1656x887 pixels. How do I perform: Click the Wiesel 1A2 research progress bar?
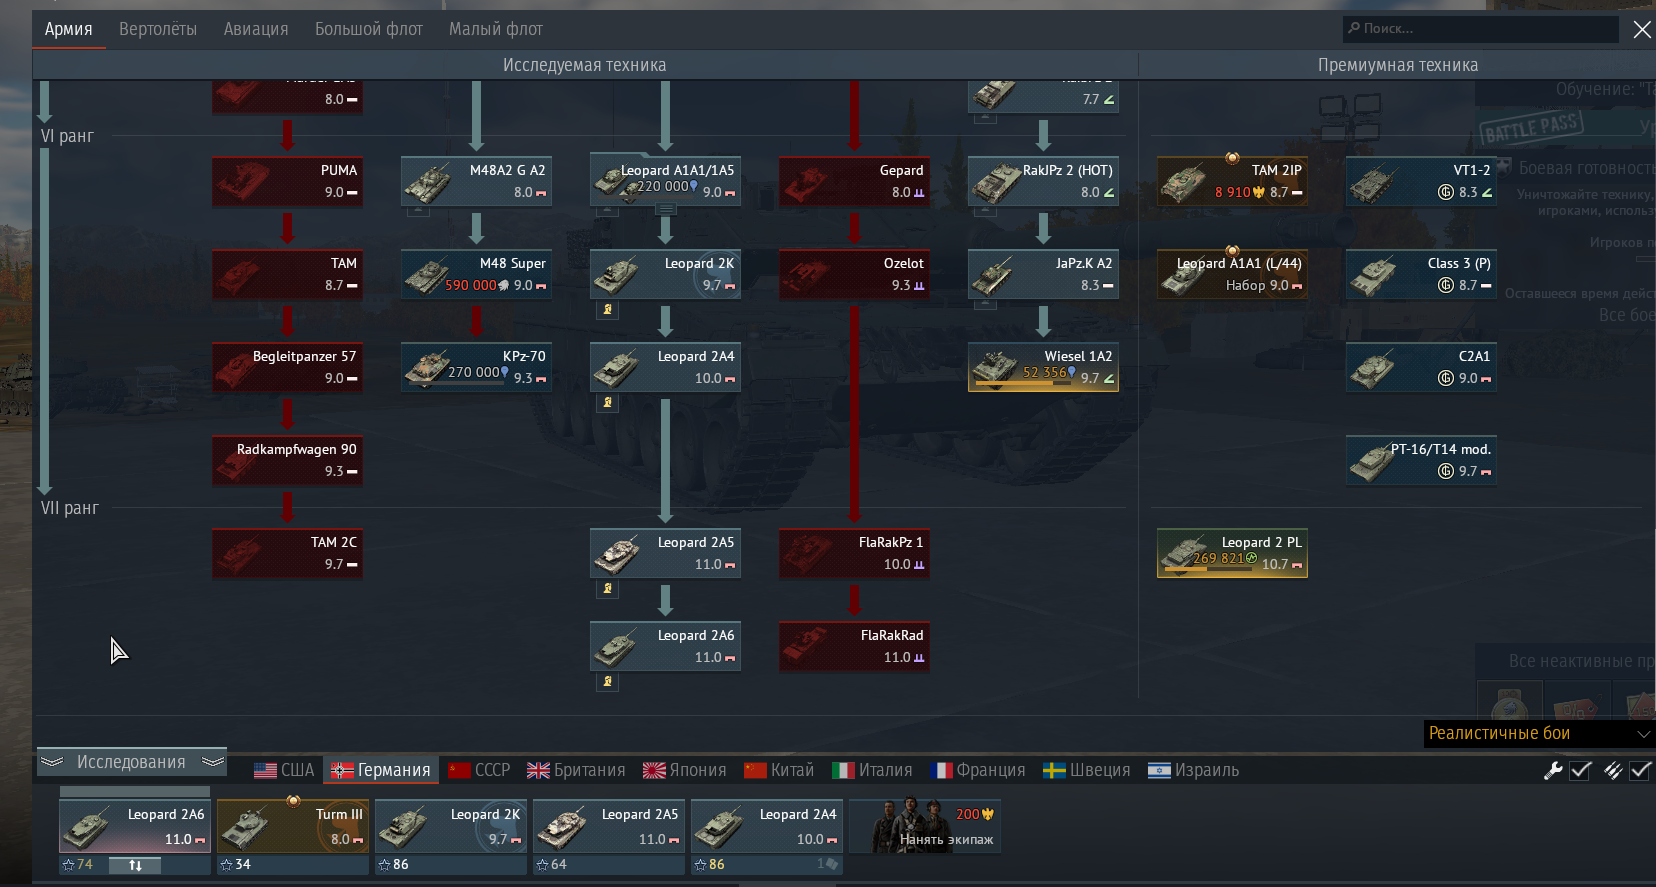(x=1025, y=384)
